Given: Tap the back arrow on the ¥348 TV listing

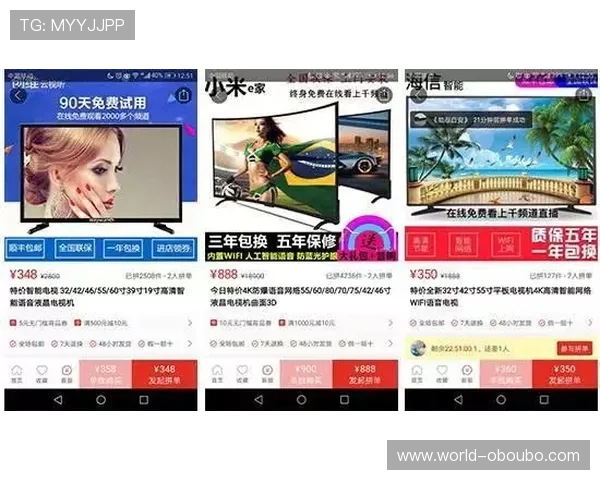Looking at the screenshot, I should [x=18, y=96].
